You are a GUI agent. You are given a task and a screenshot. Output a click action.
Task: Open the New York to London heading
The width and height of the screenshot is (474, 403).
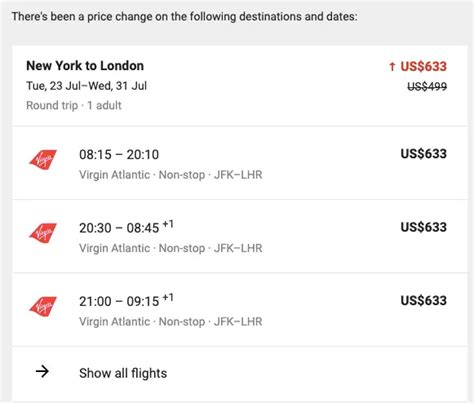(85, 66)
